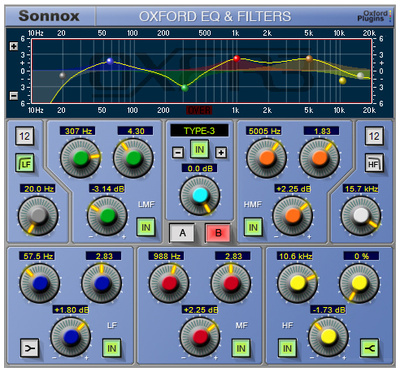Click the white high filter frequency knob

361,215
